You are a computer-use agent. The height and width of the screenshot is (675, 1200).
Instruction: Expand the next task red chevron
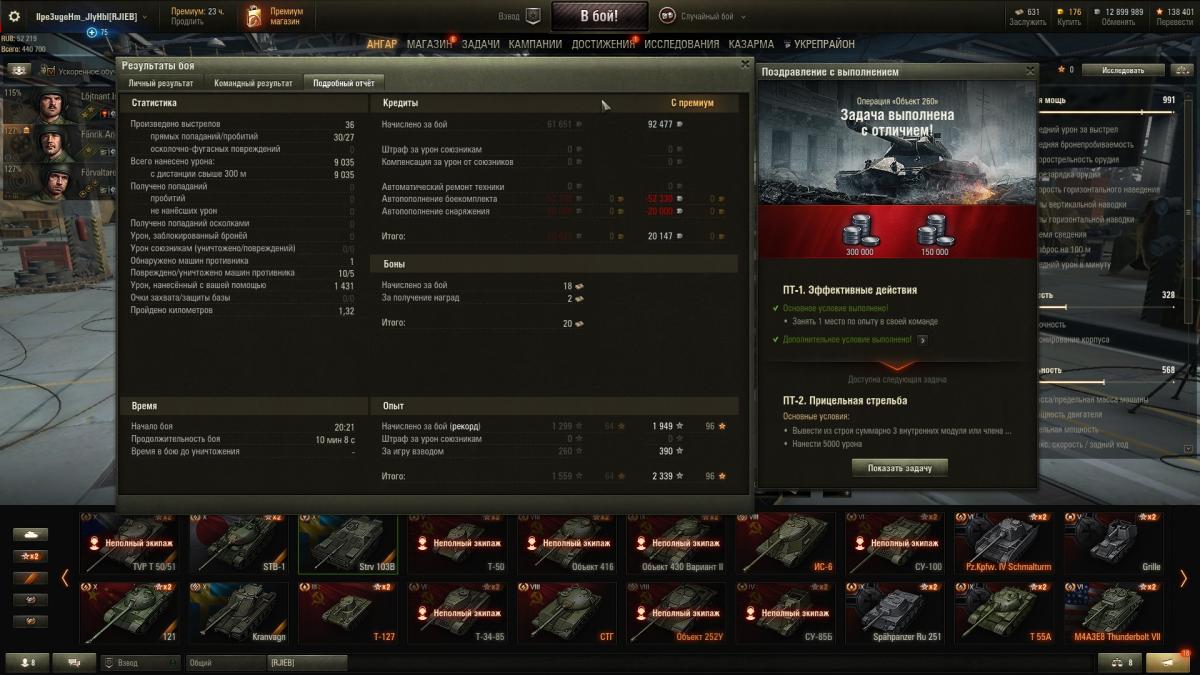[896, 366]
